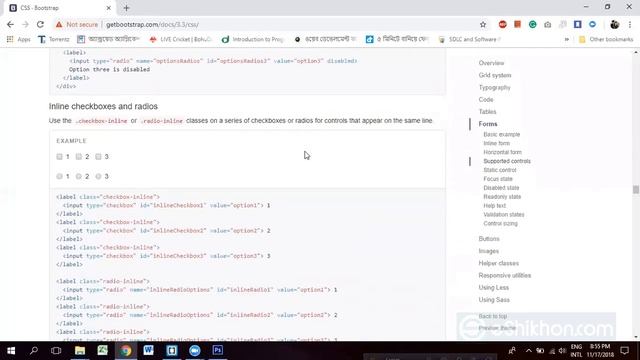Go to Forms in the sidebar
Screen dimensions: 640x360
[488, 124]
